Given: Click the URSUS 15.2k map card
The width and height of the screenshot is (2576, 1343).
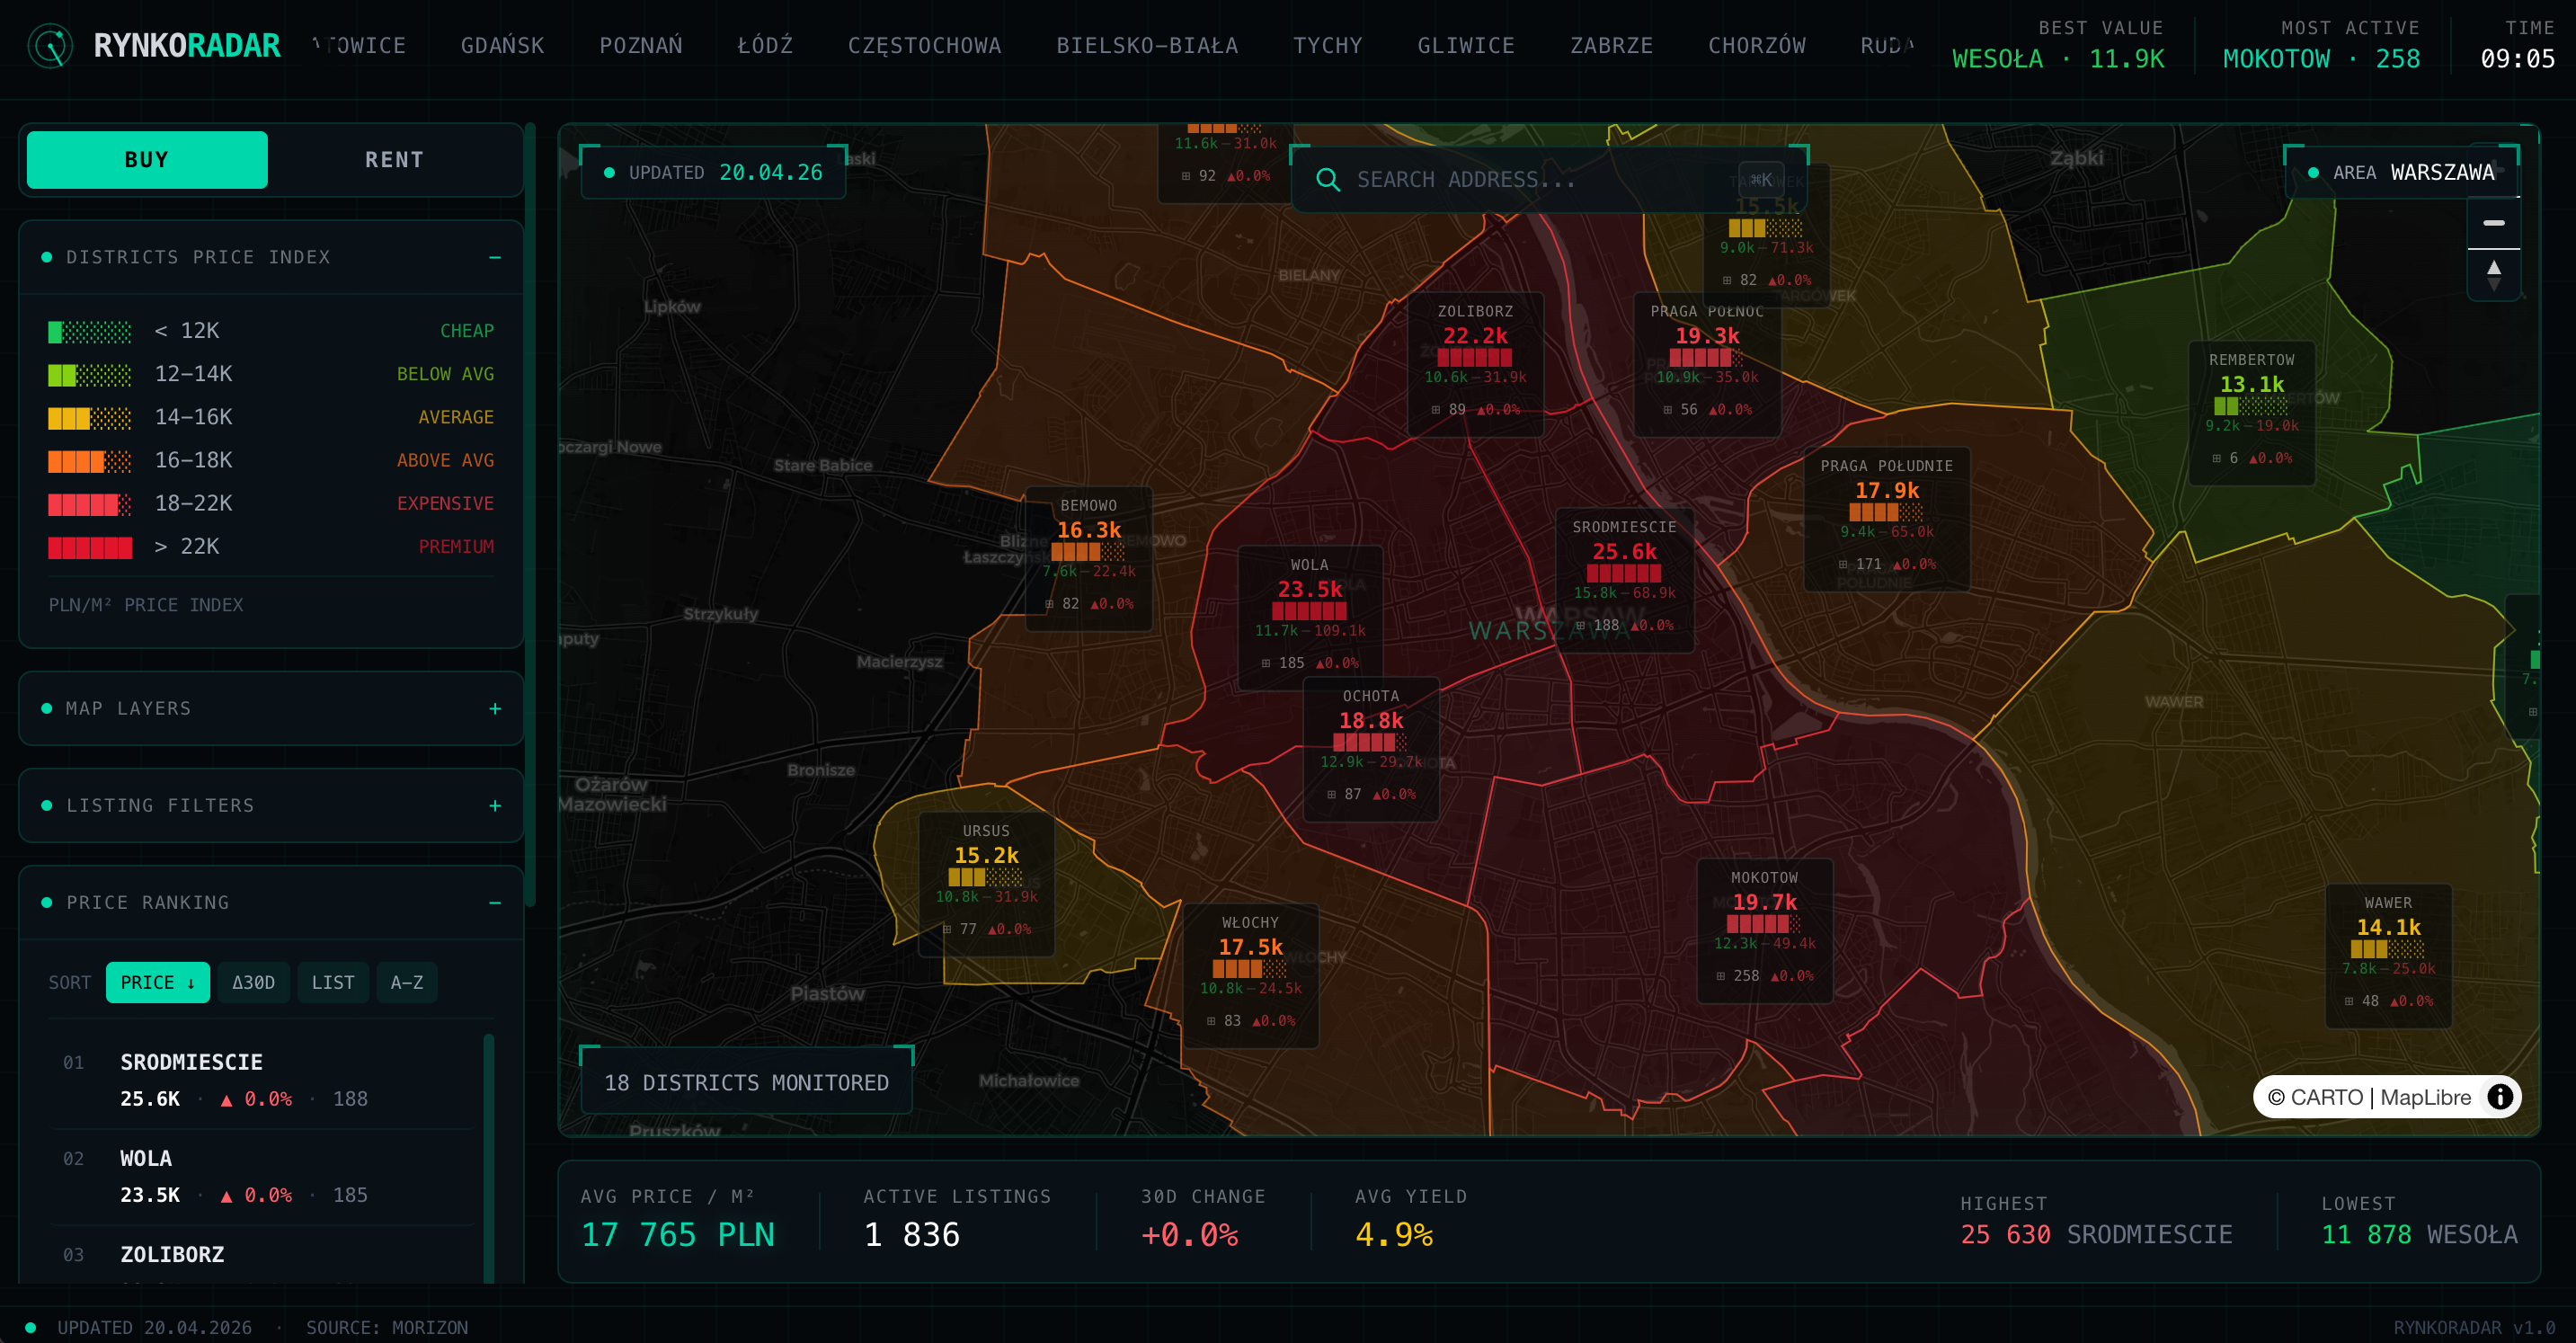Looking at the screenshot, I should pyautogui.click(x=986, y=883).
